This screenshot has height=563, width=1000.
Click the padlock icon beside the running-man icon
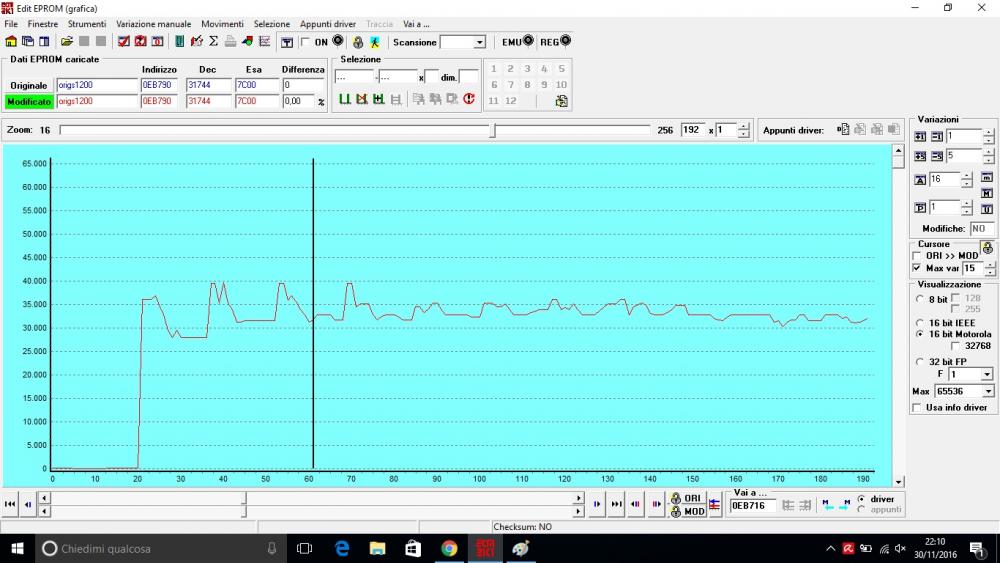[x=358, y=42]
